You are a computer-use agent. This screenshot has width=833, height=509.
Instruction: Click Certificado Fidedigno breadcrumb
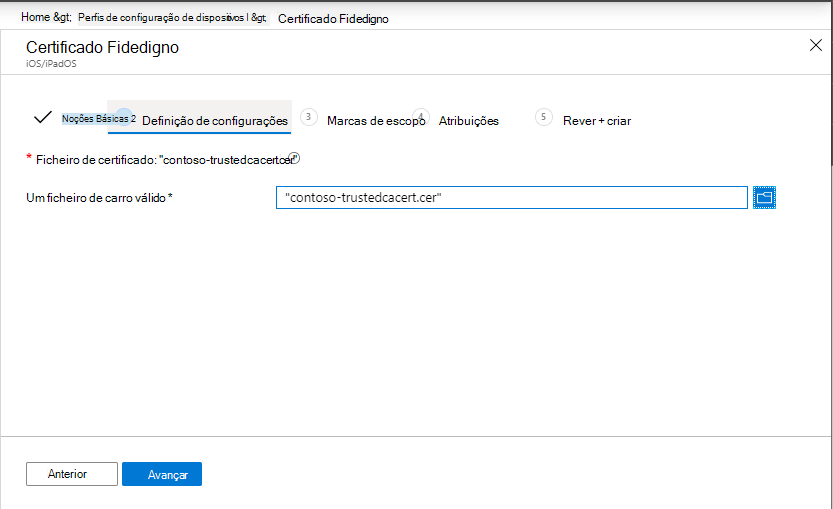[333, 19]
